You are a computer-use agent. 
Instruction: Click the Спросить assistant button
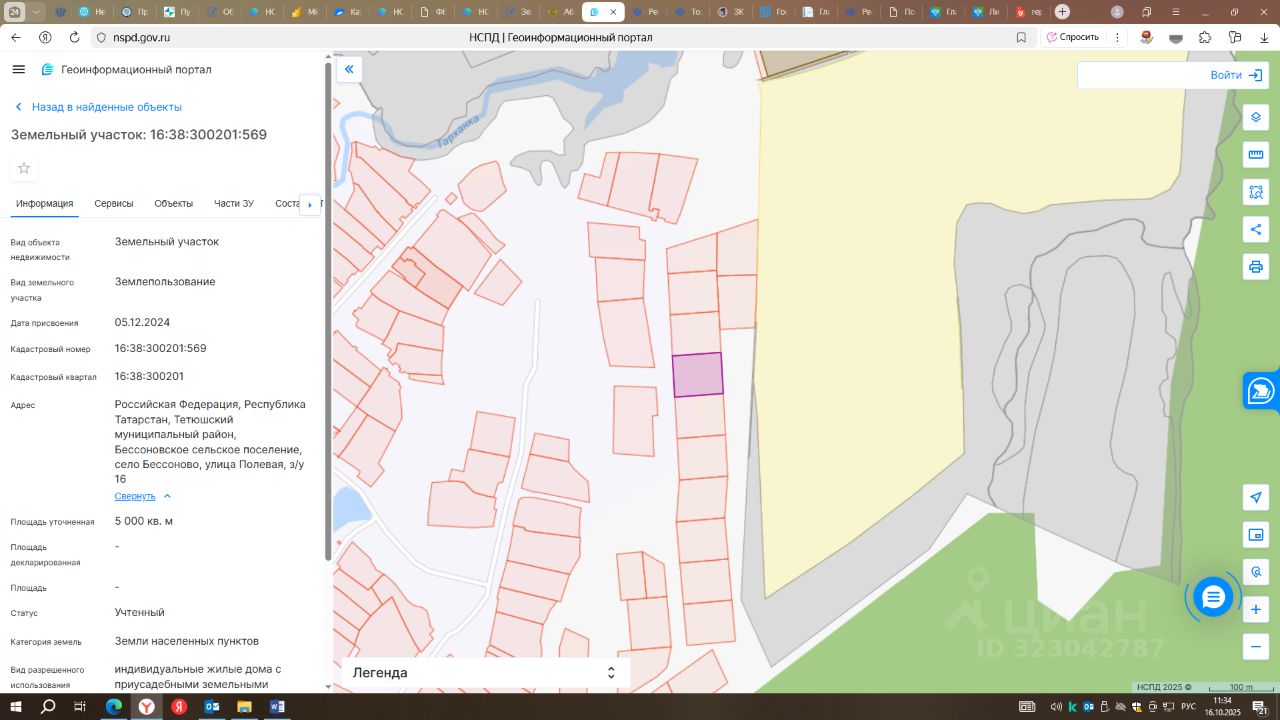tap(1071, 37)
